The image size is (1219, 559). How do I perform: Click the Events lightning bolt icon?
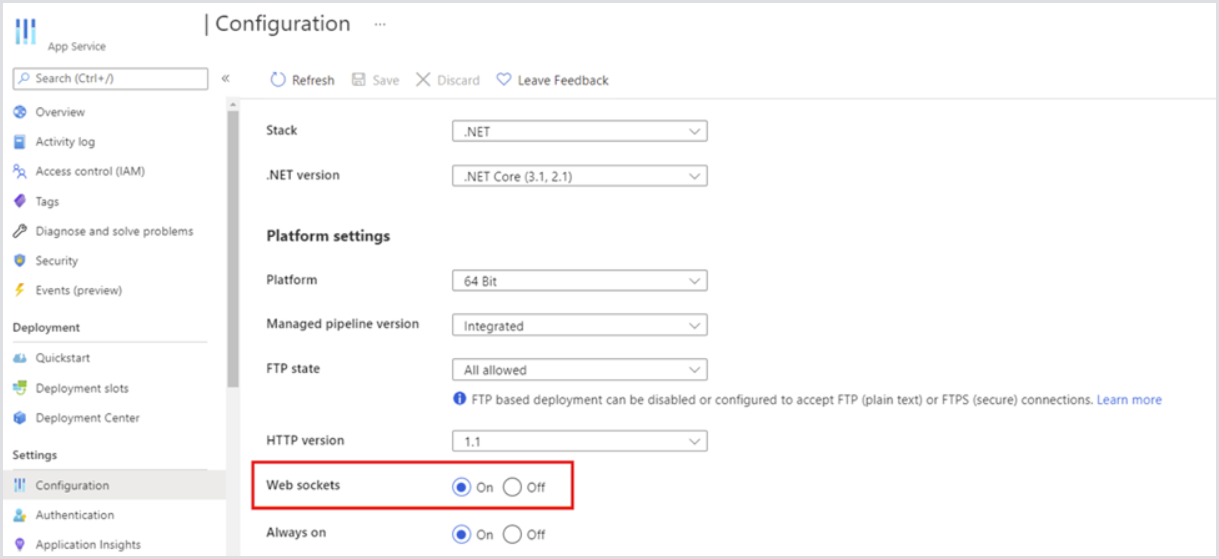point(19,290)
